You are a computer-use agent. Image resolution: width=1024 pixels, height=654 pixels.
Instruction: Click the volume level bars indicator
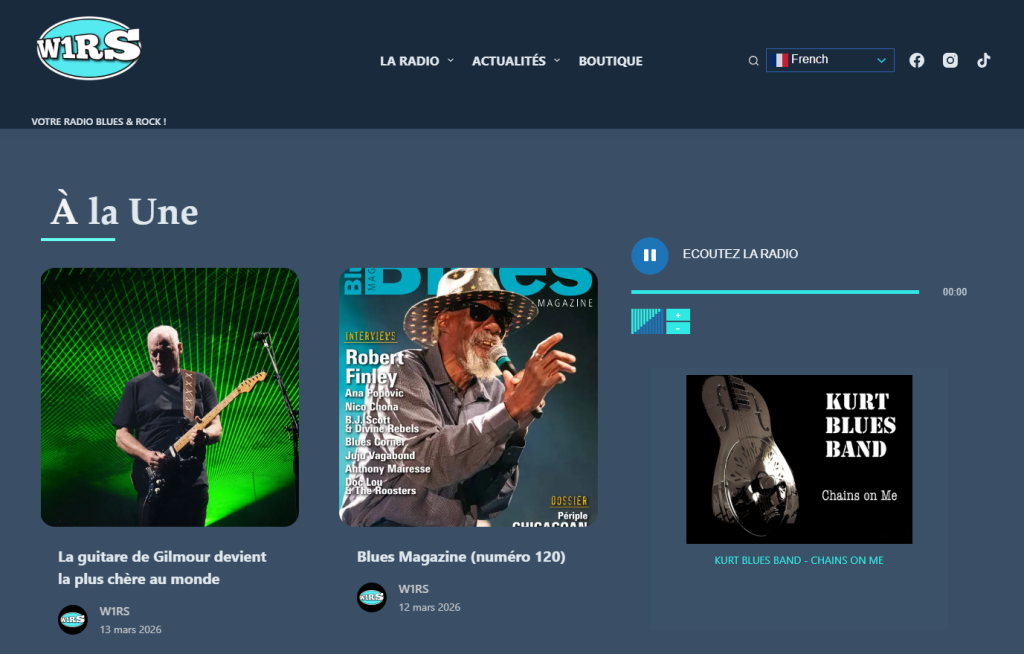click(x=646, y=321)
